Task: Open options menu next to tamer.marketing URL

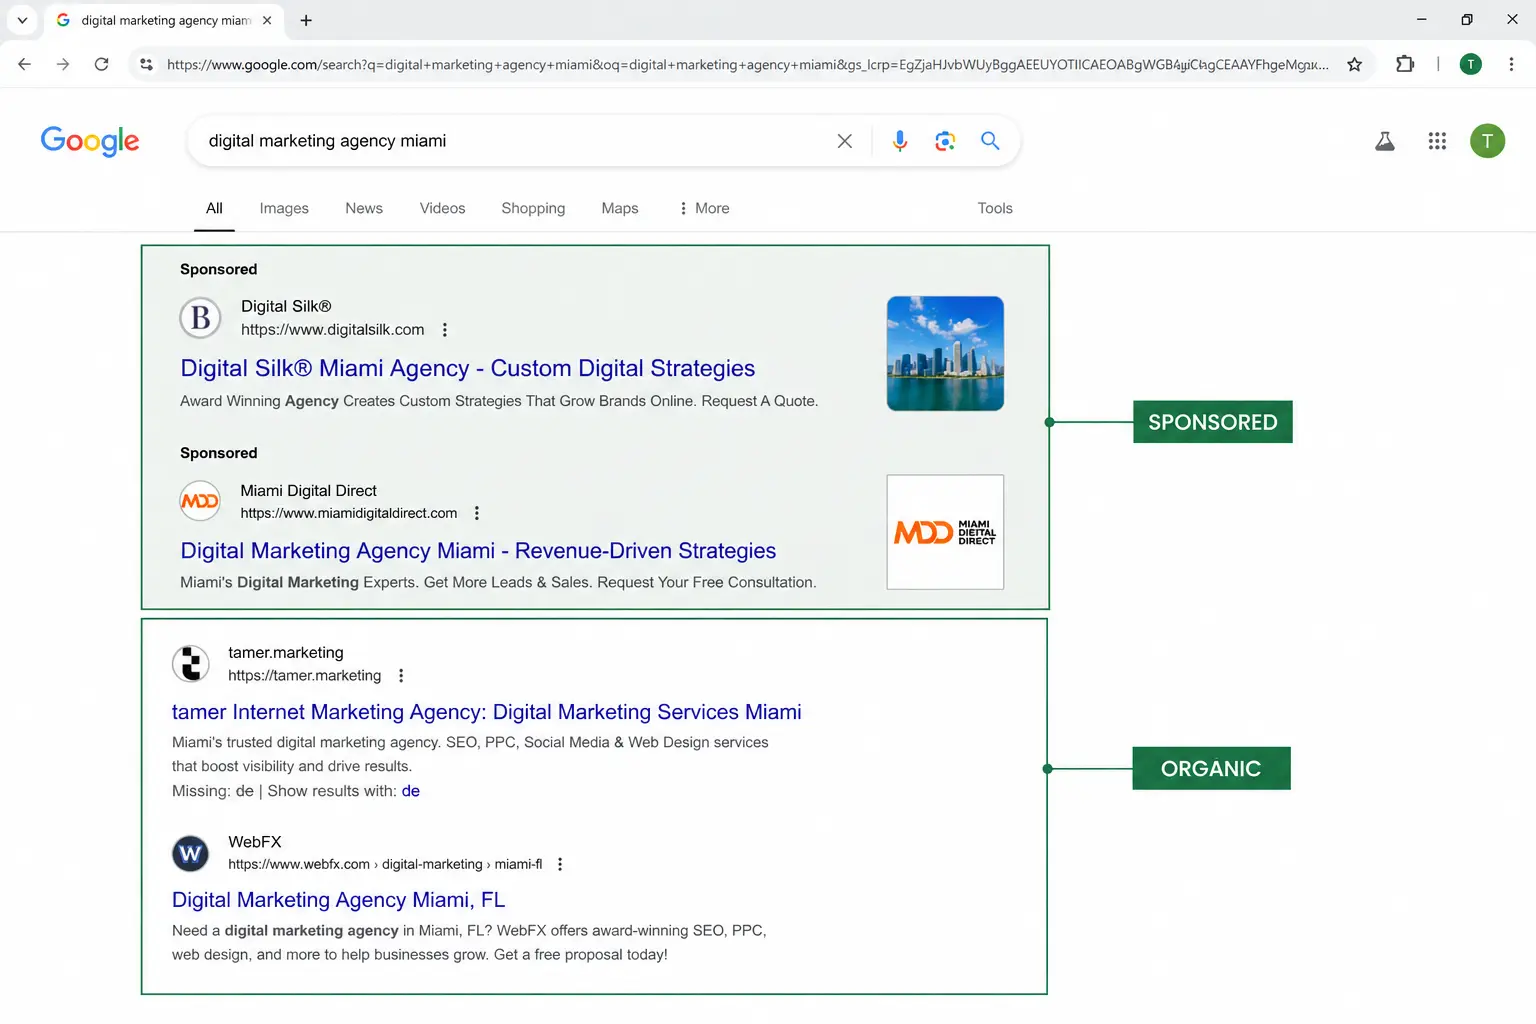Action: pyautogui.click(x=401, y=676)
